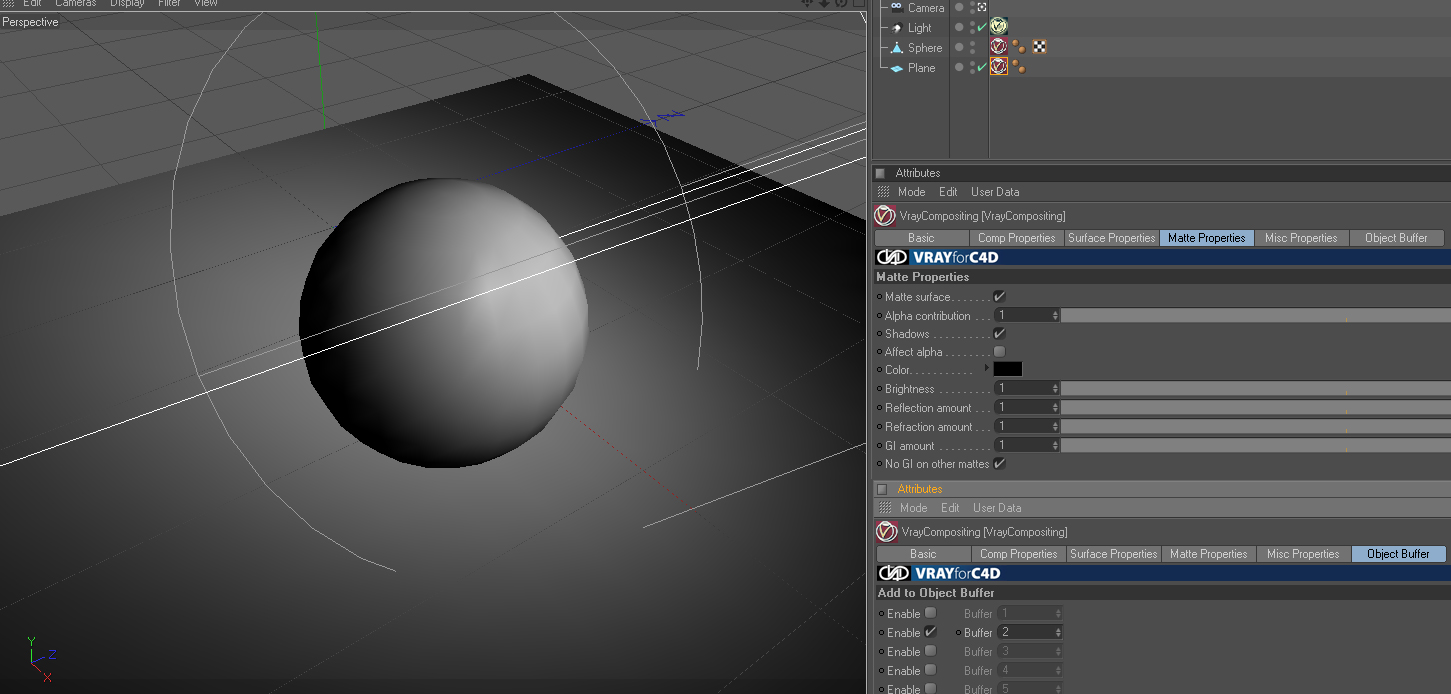Image resolution: width=1451 pixels, height=694 pixels.
Task: Uncheck the Enable box for Buffer 2
Action: [x=930, y=632]
